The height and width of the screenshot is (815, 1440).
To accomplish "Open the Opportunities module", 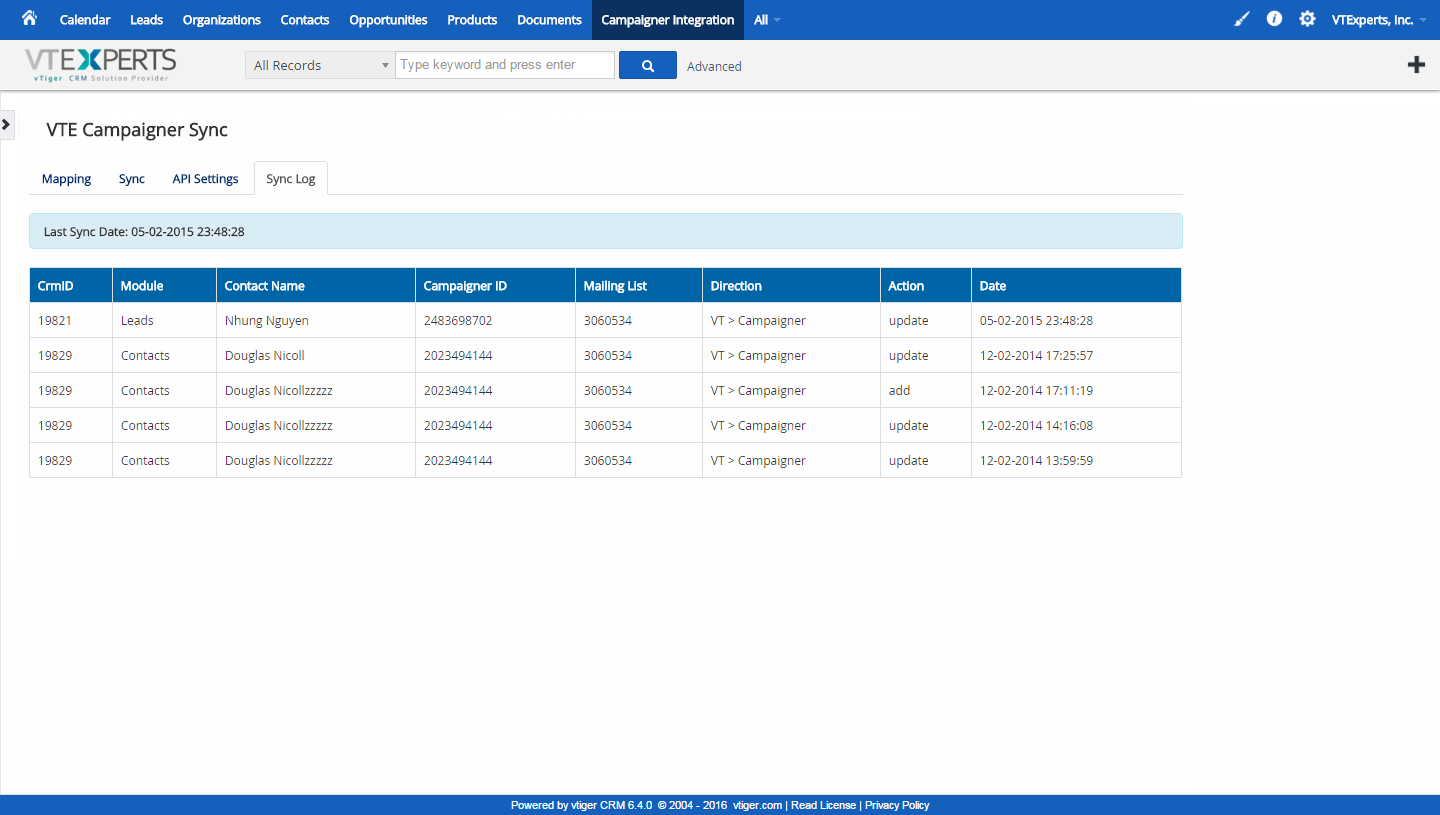I will click(388, 20).
